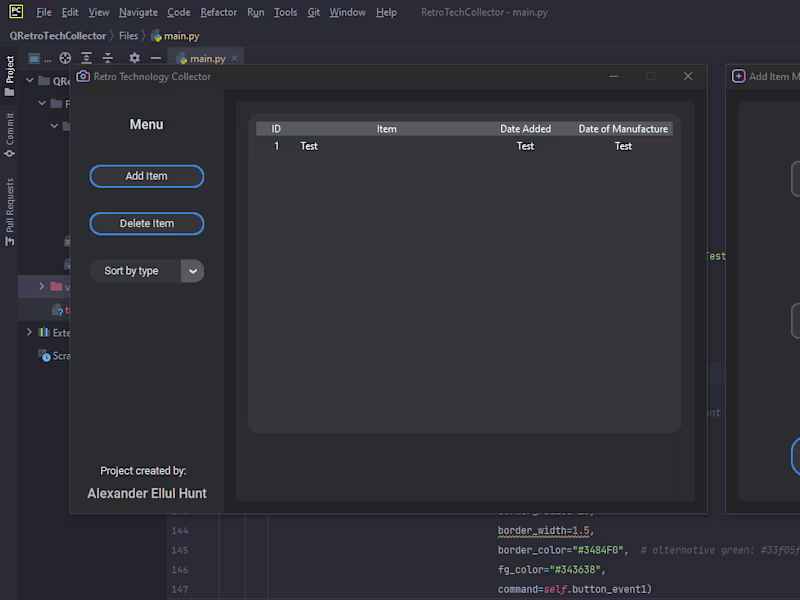Hide the Project panel with minus icon
This screenshot has width=800, height=600.
click(x=155, y=58)
